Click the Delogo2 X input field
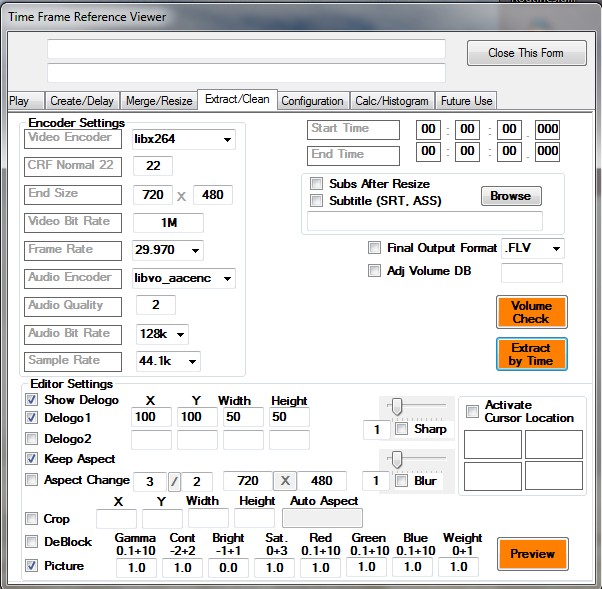Viewport: 602px width, 589px height. pos(151,440)
